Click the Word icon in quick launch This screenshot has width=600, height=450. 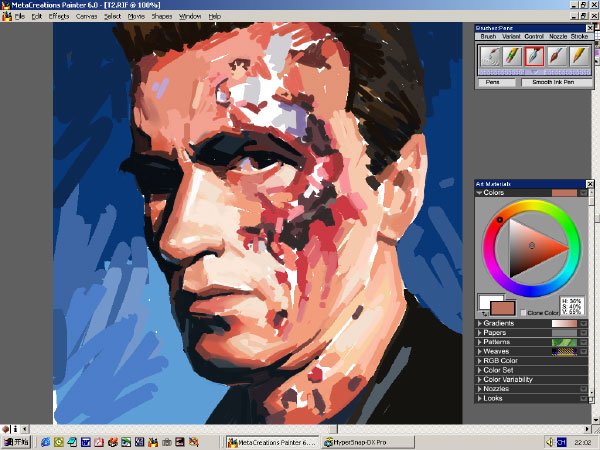tap(85, 442)
